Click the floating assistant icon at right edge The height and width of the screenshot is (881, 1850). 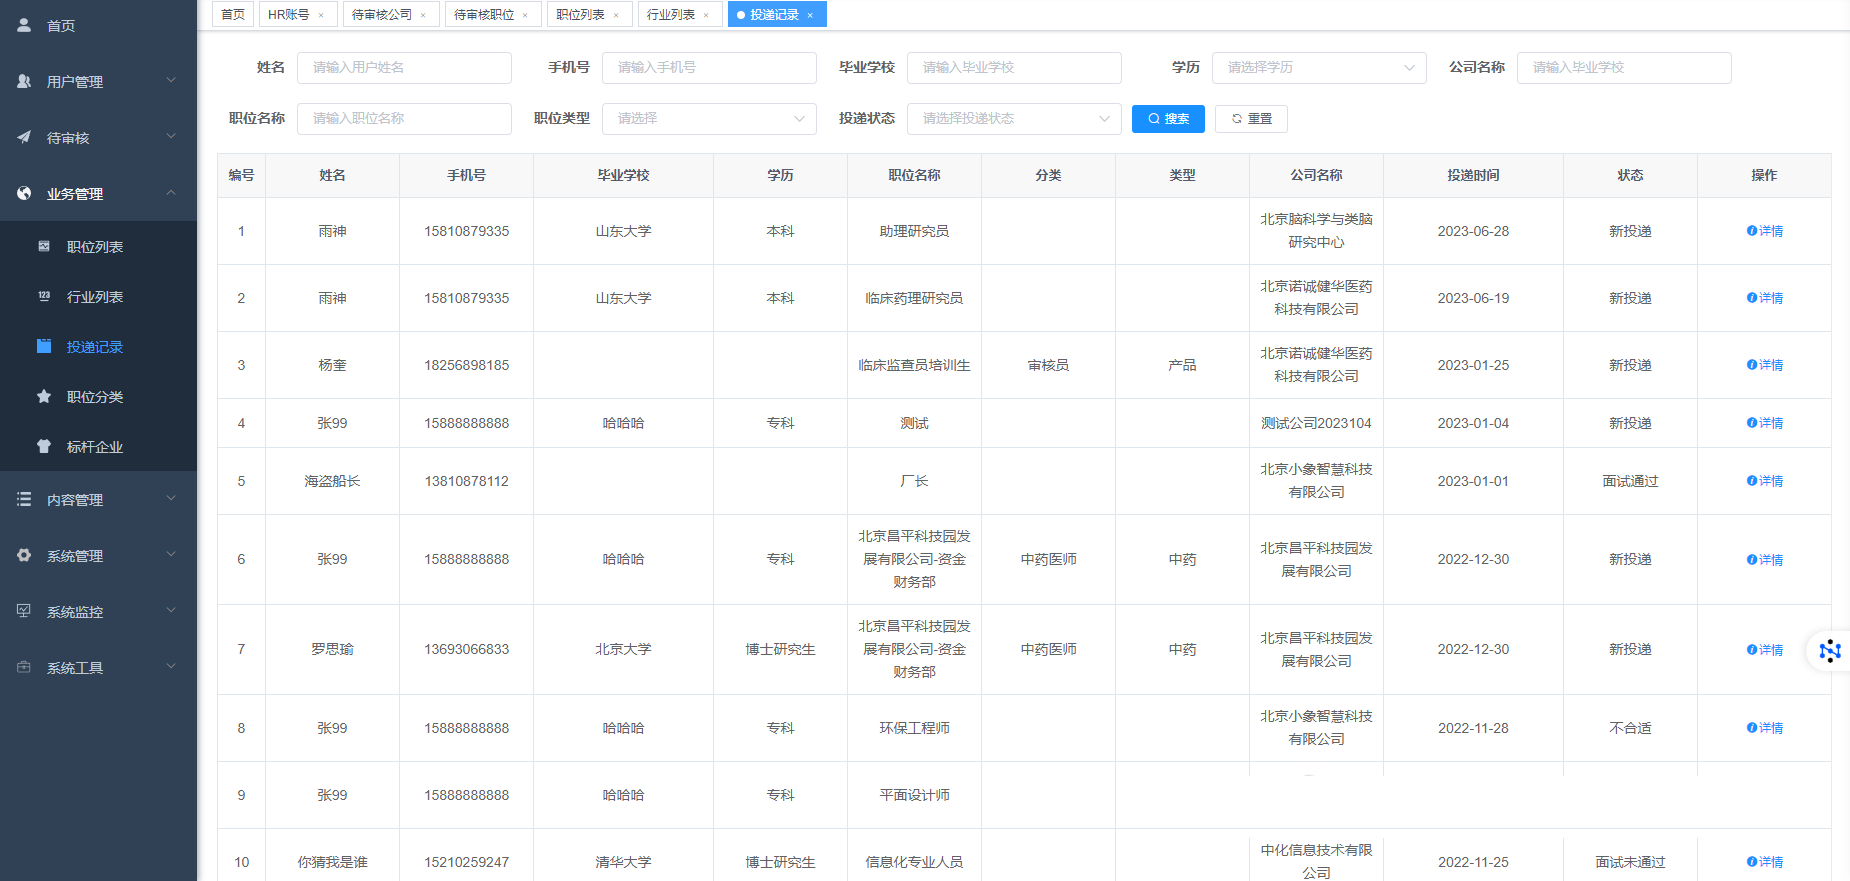(1829, 651)
